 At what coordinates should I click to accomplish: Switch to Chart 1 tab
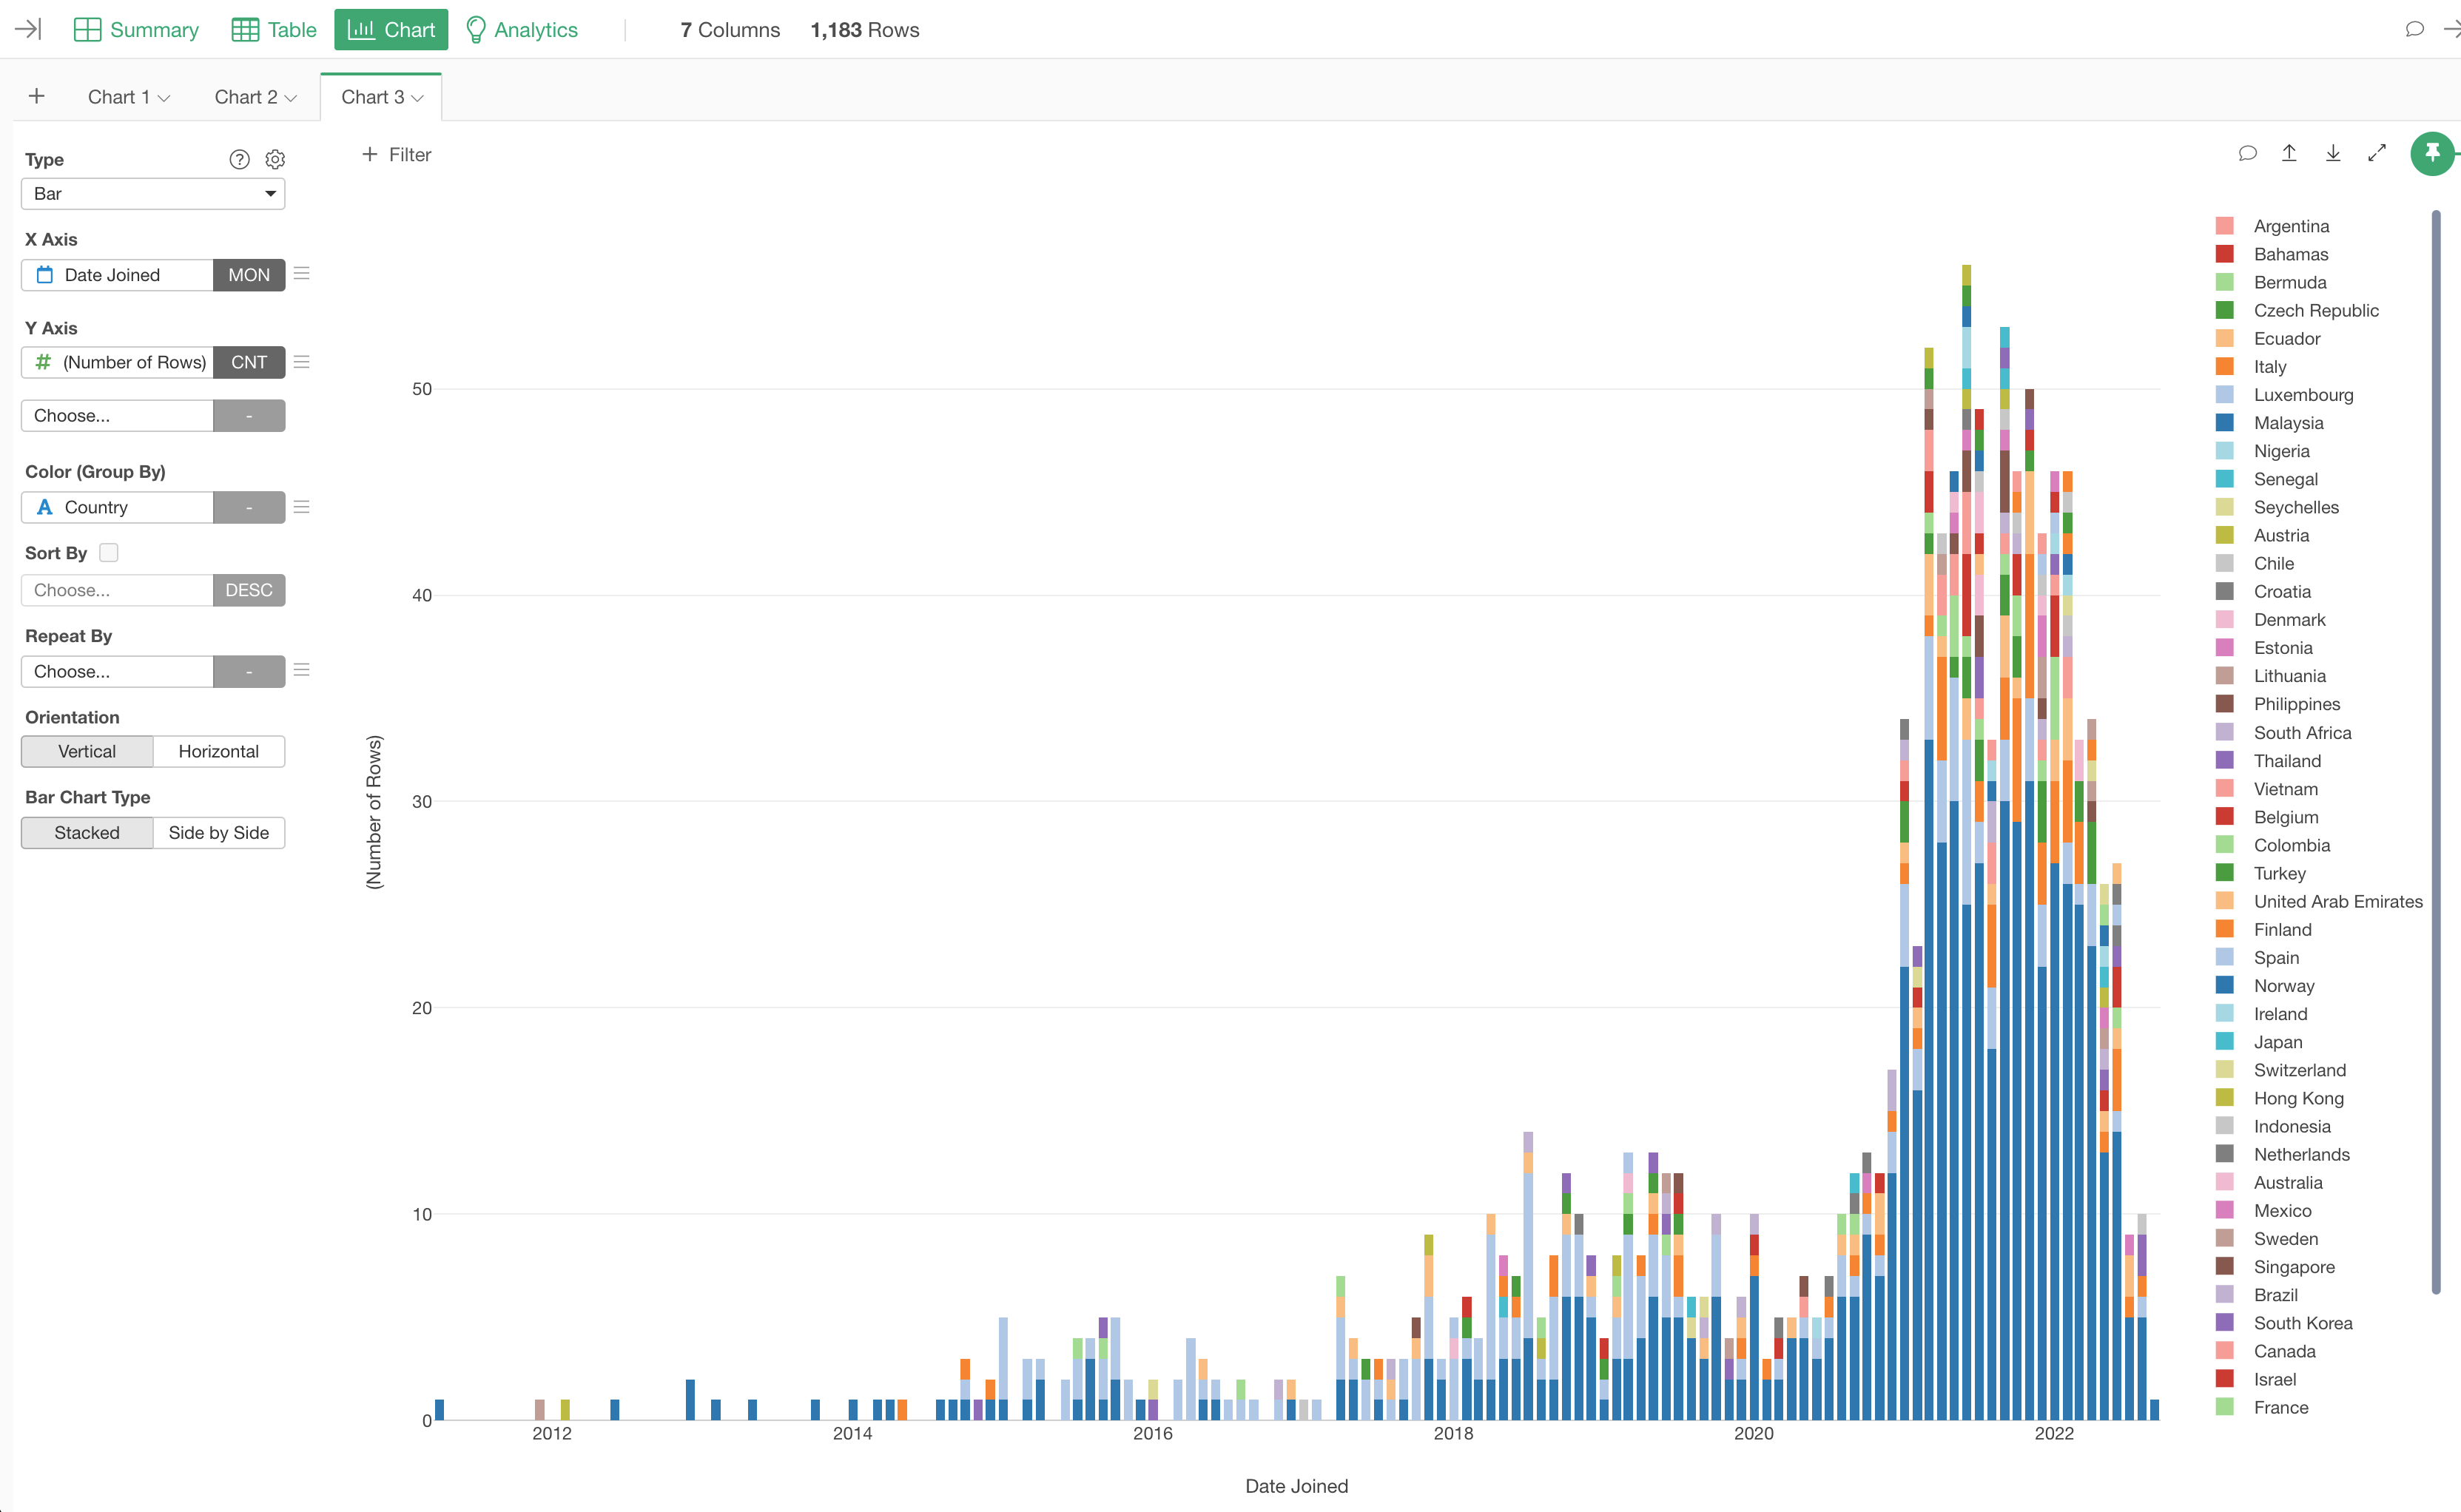point(118,97)
